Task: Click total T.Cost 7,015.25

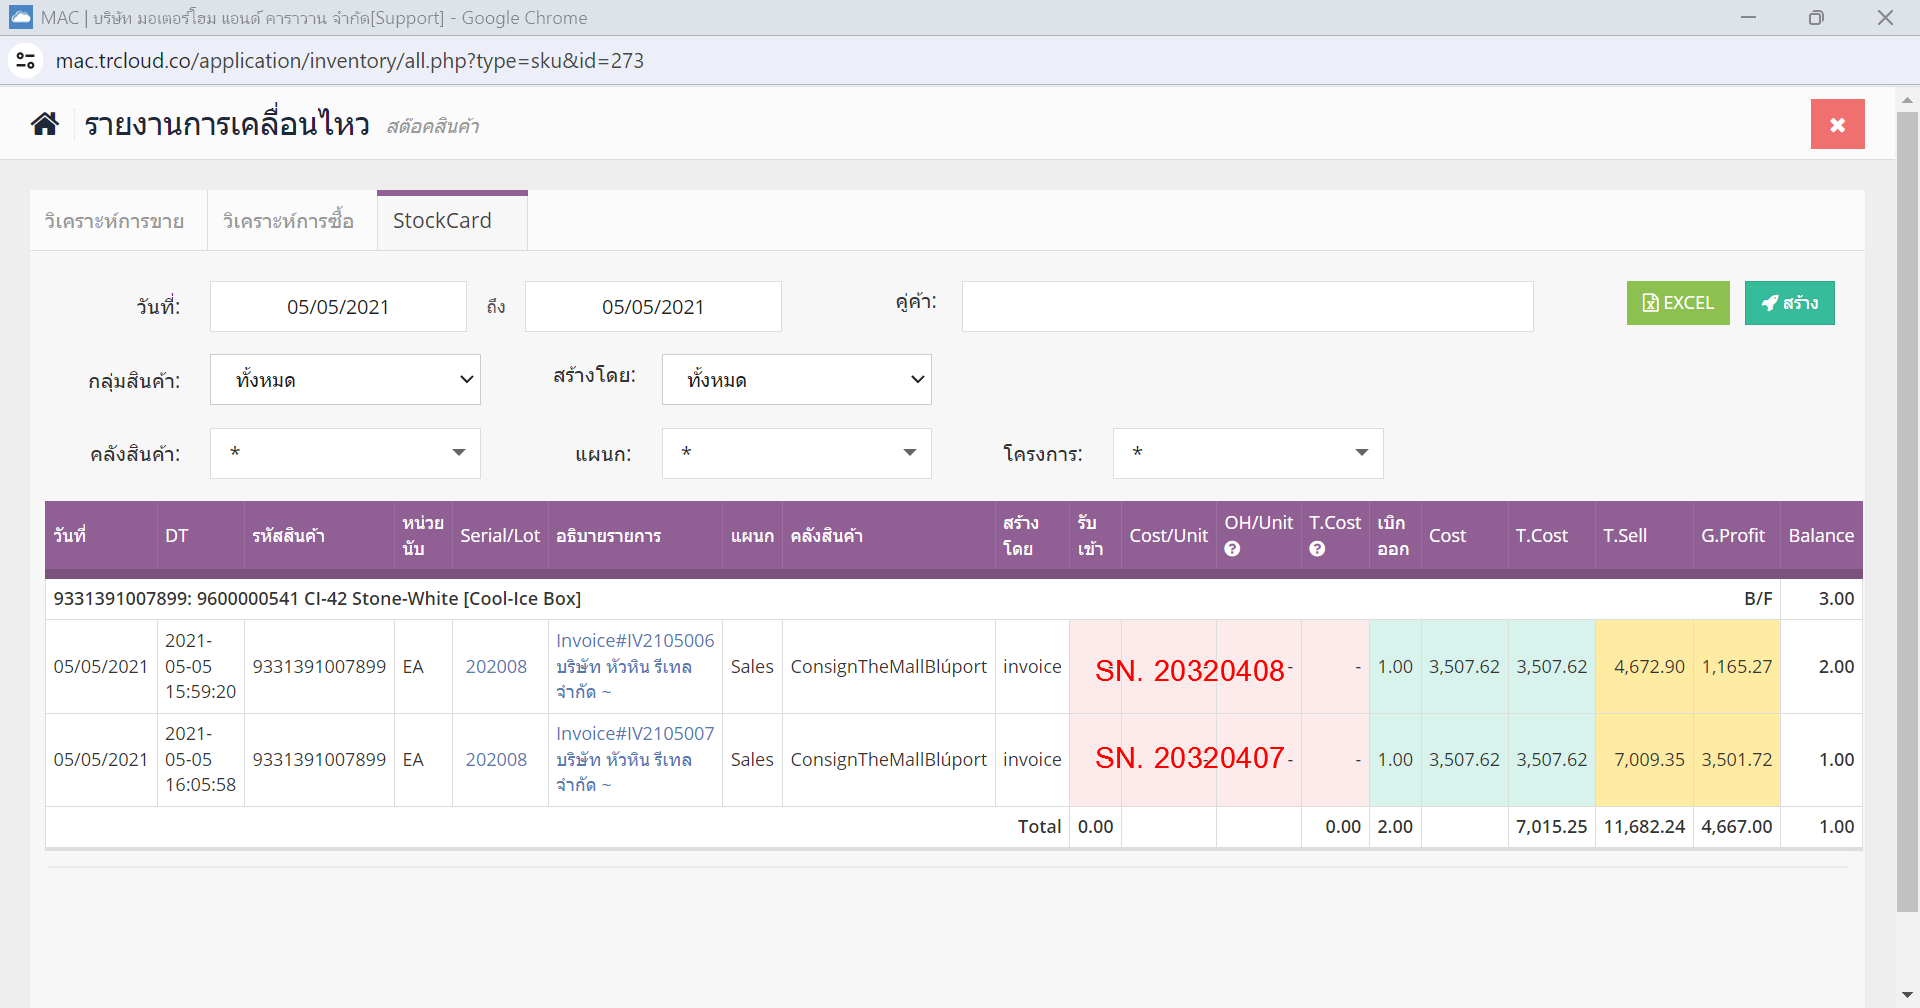Action: 1552,827
